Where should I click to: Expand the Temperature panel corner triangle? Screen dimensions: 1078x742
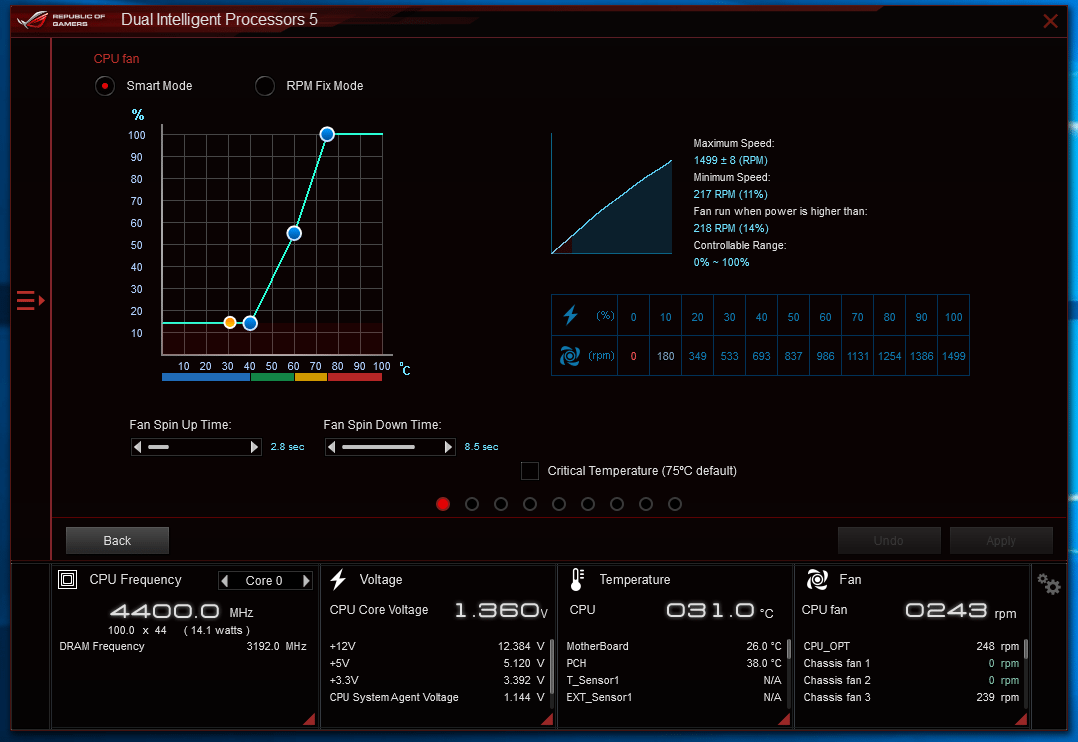(784, 719)
